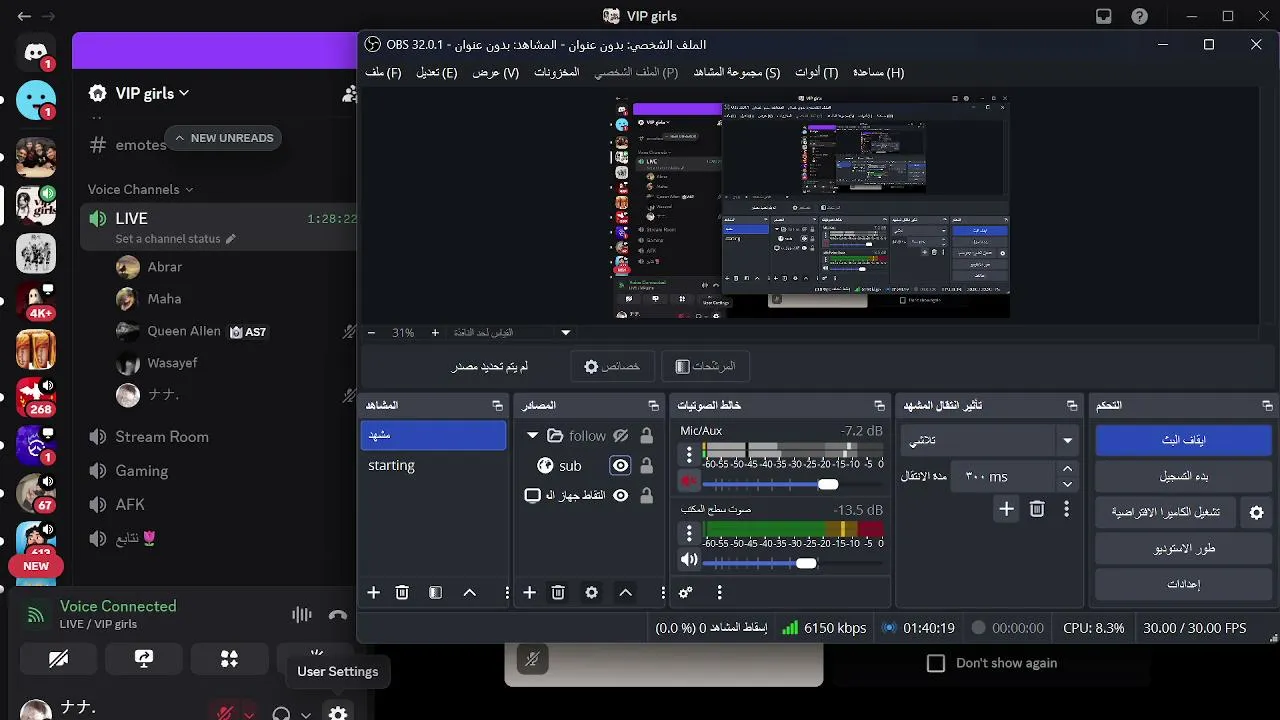Collapse the follow group in sources

tap(532, 436)
